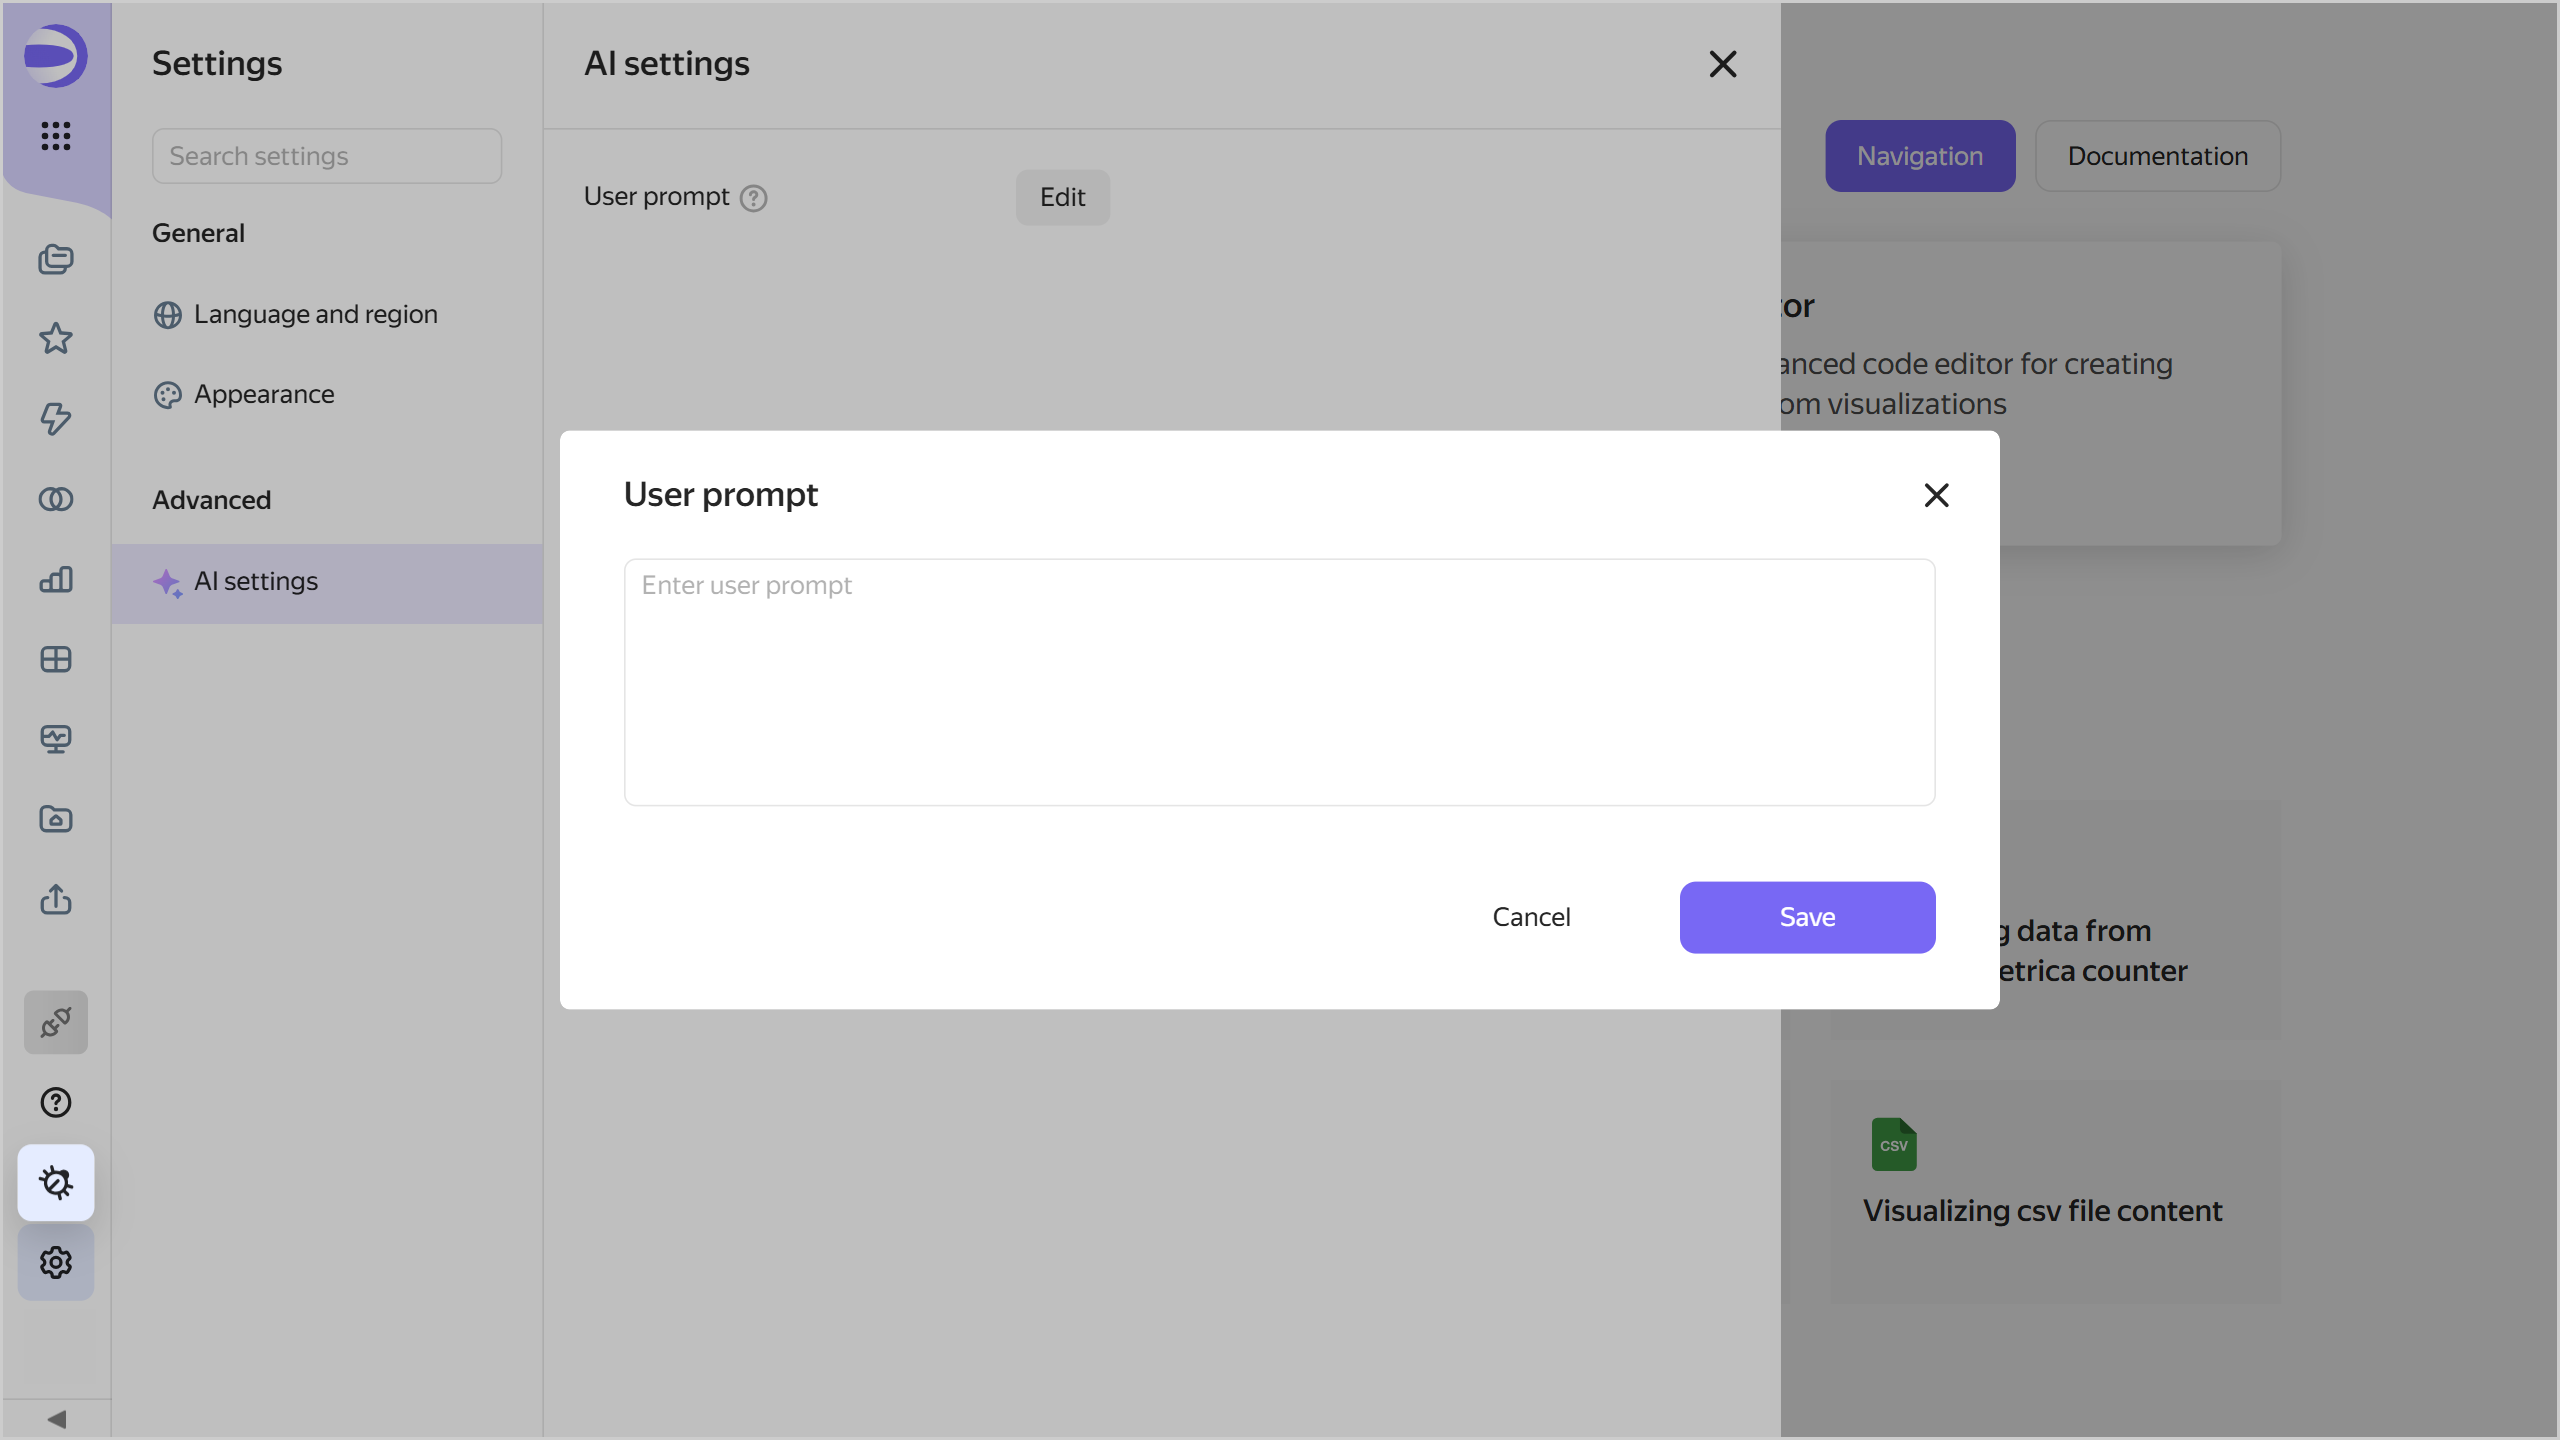Click the gear settings sidebar icon
This screenshot has width=2560, height=1440.
point(55,1262)
